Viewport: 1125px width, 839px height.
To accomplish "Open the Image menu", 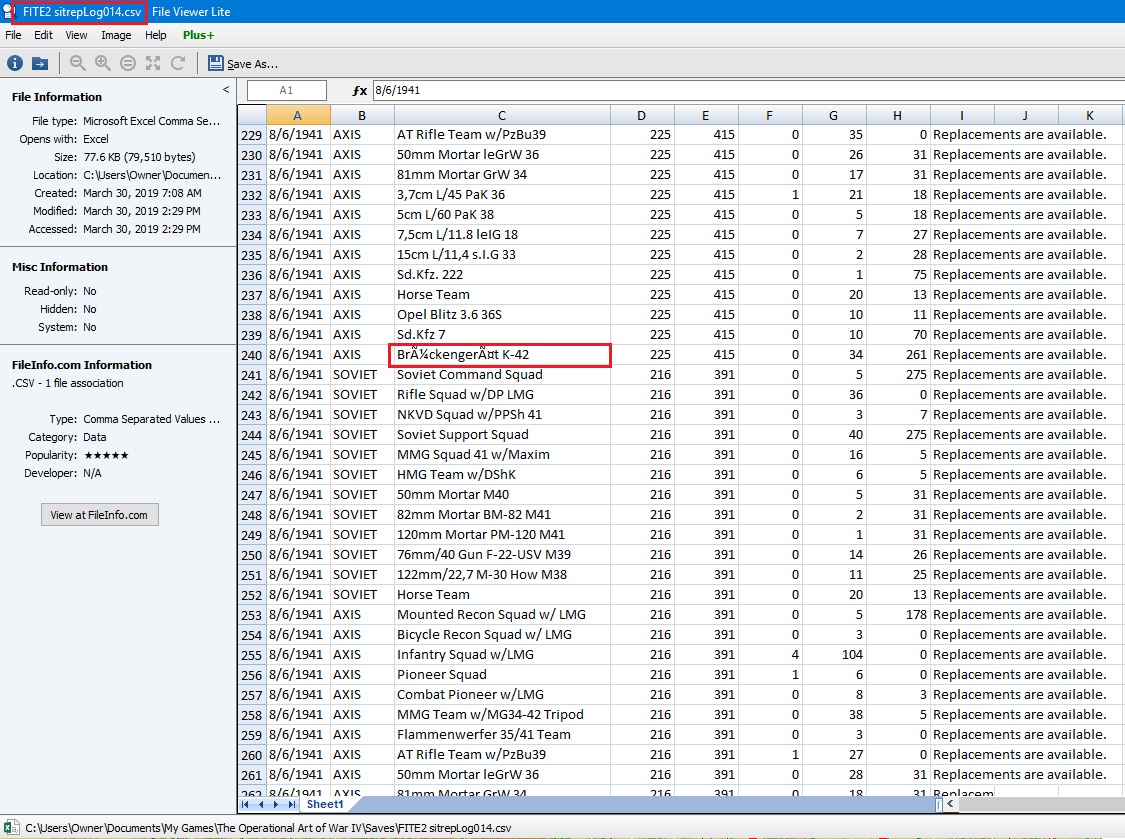I will coord(116,35).
